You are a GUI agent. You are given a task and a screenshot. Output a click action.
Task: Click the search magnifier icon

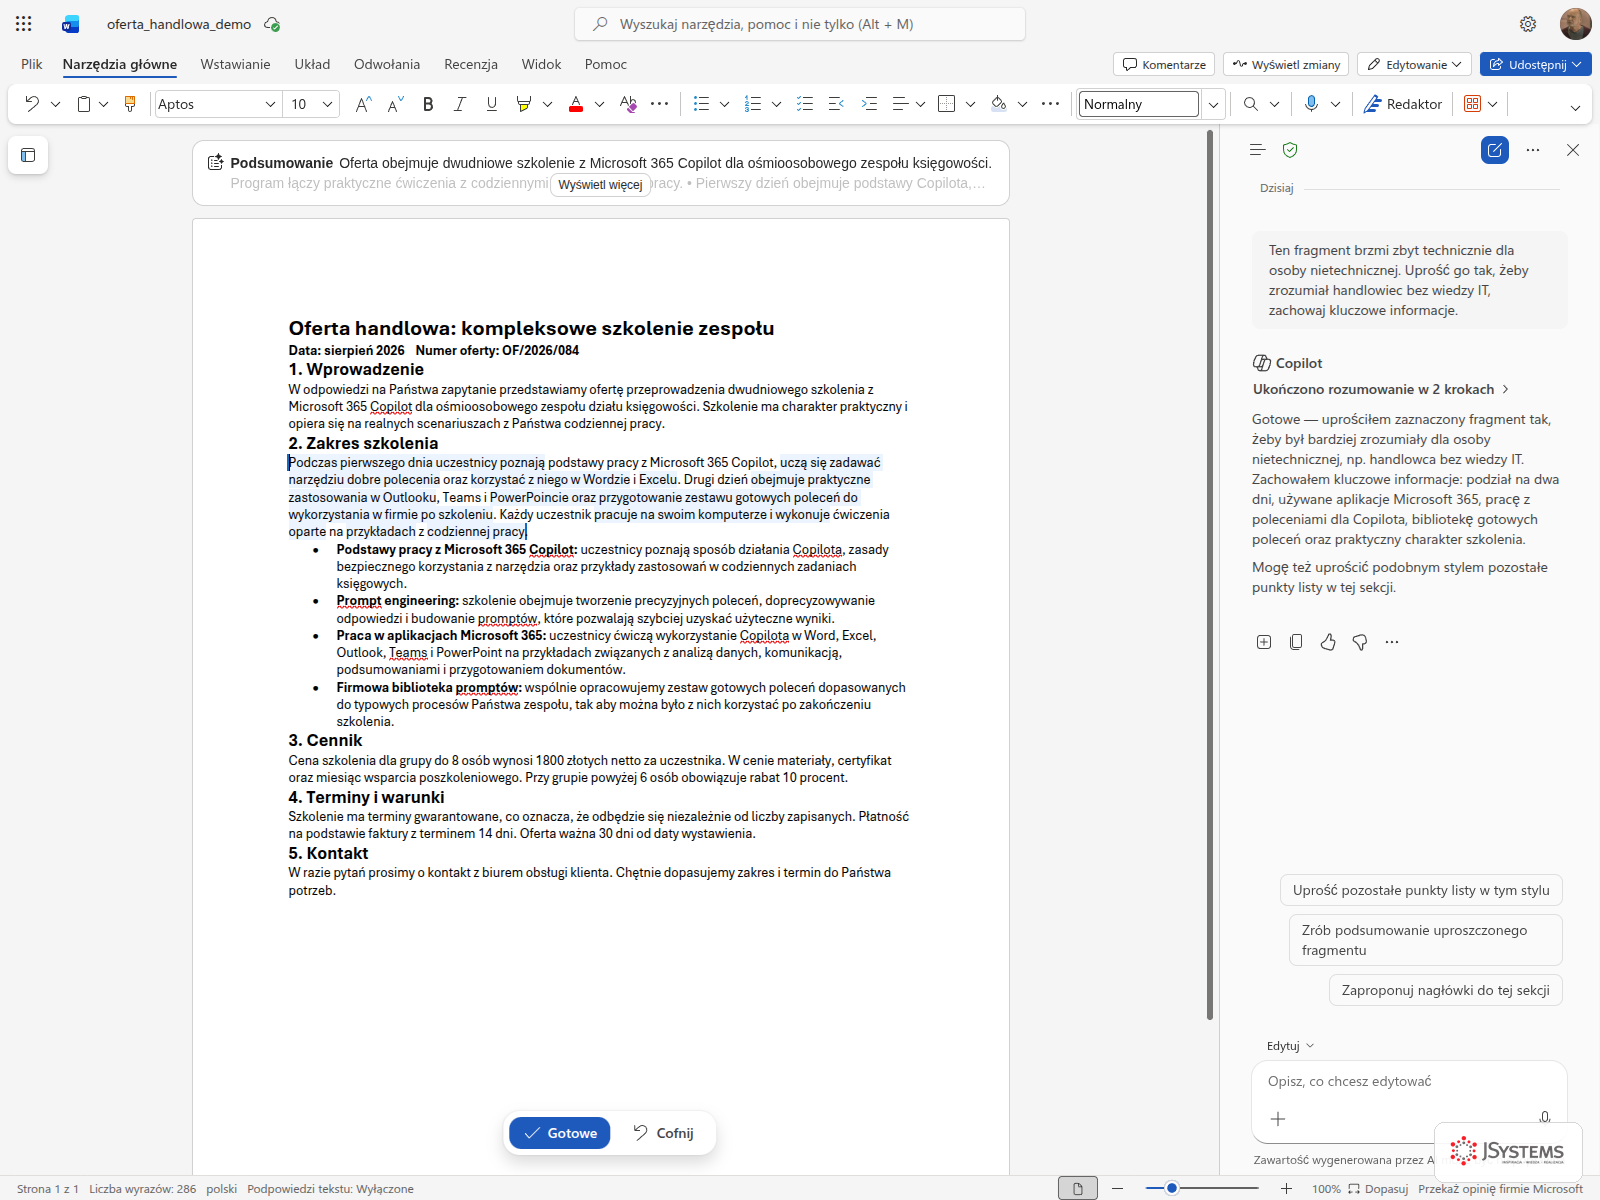point(1251,104)
